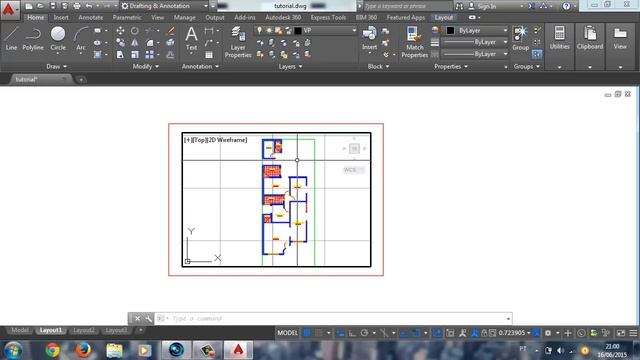This screenshot has width=640, height=360.
Task: Select the Scale tool
Action: [x=135, y=54]
